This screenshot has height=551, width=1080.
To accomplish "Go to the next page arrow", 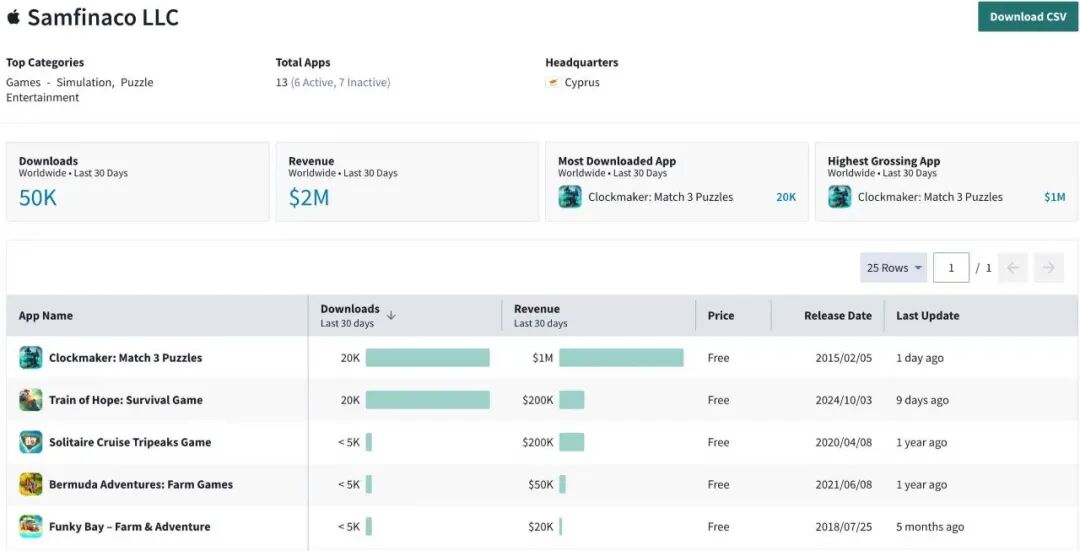I will coord(1048,268).
